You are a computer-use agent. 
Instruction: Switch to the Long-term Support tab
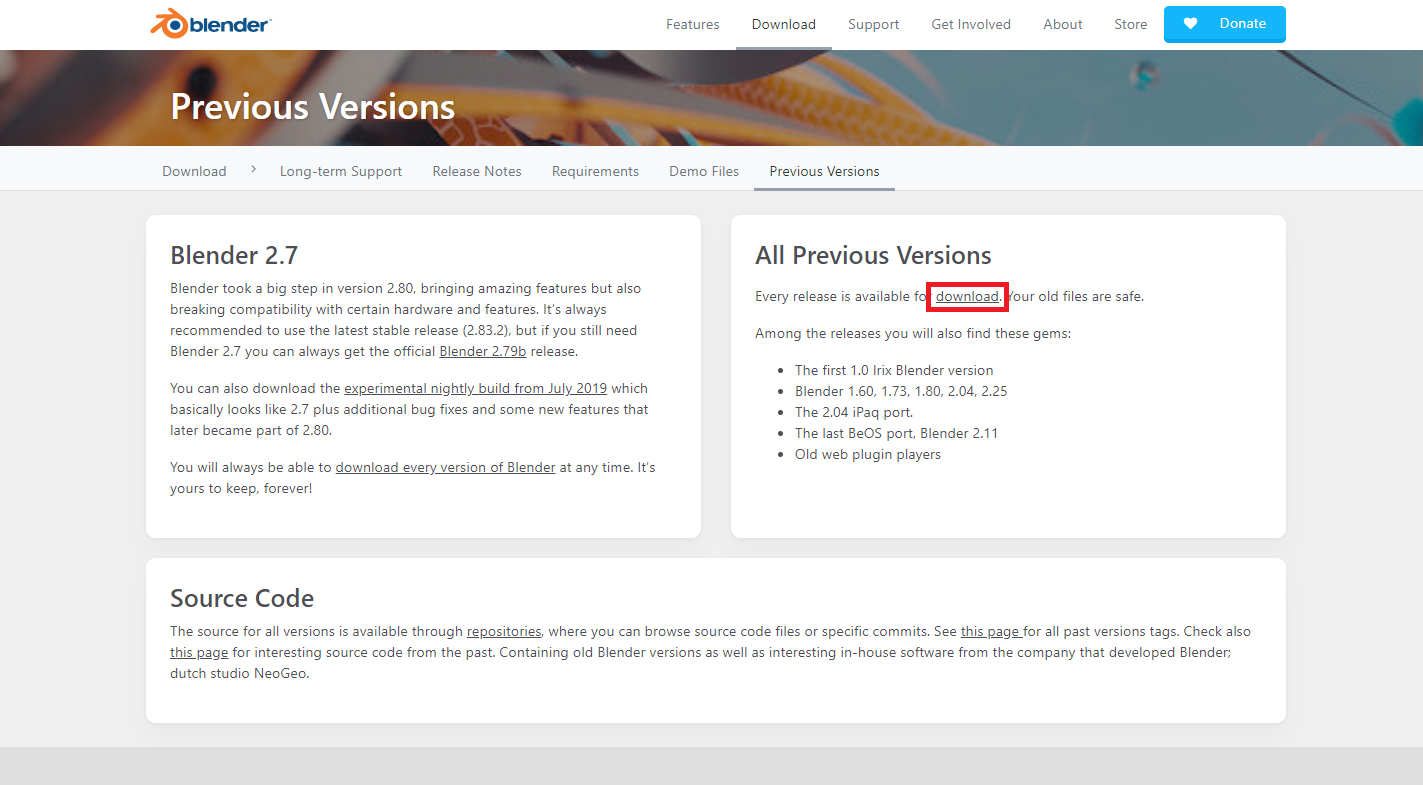click(341, 171)
